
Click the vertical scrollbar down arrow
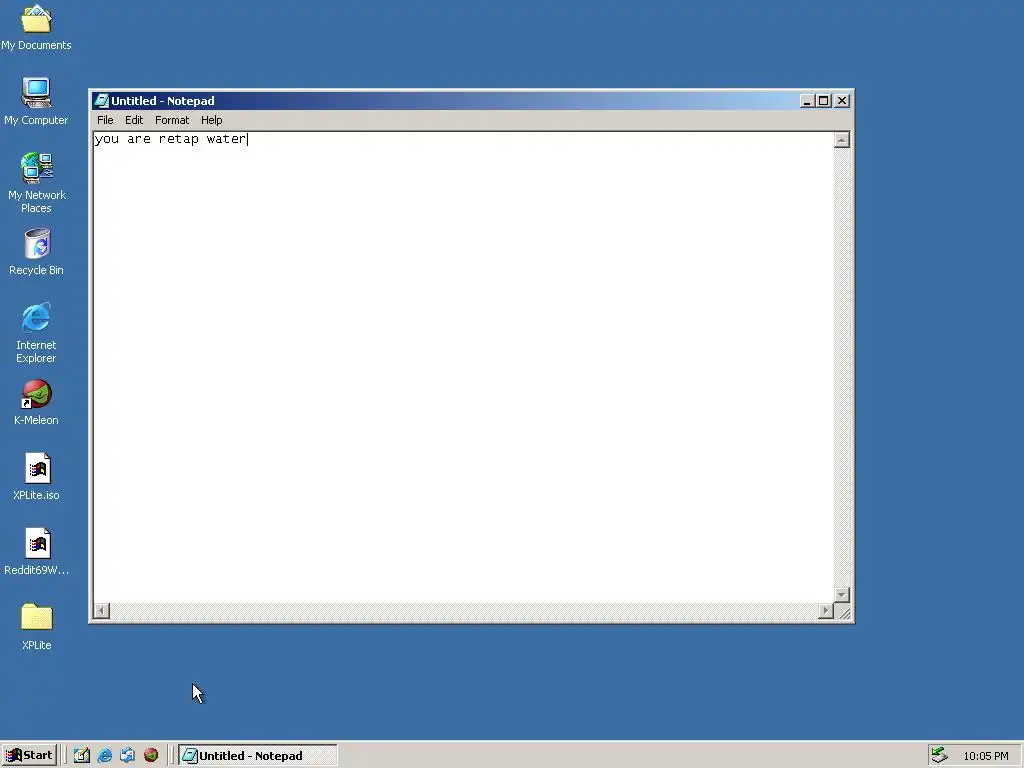(x=842, y=595)
